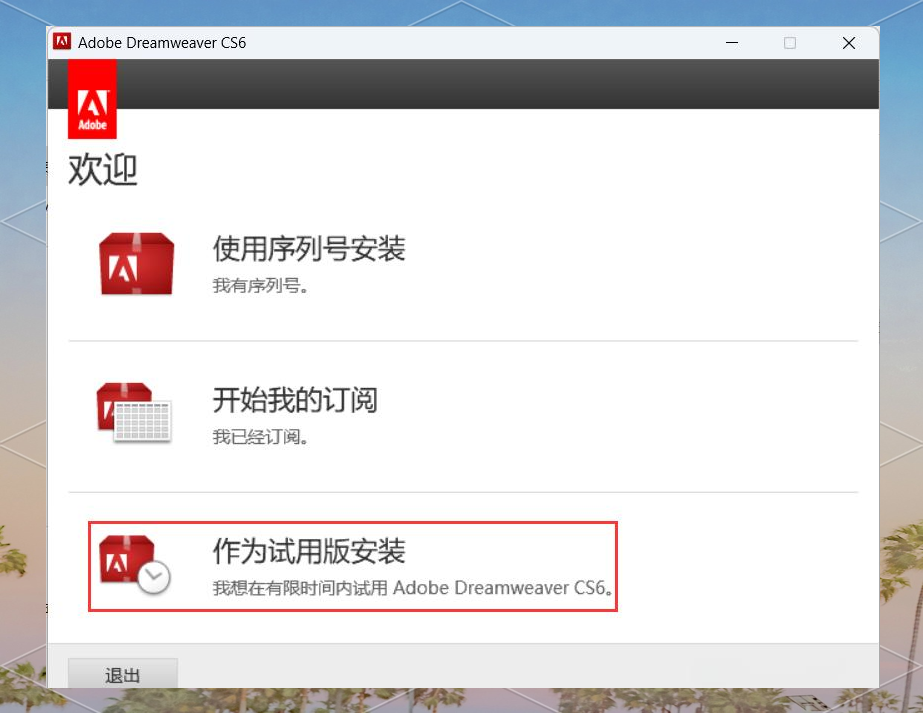Click the Dreamweaver title bar app icon
The width and height of the screenshot is (923, 713).
[62, 42]
